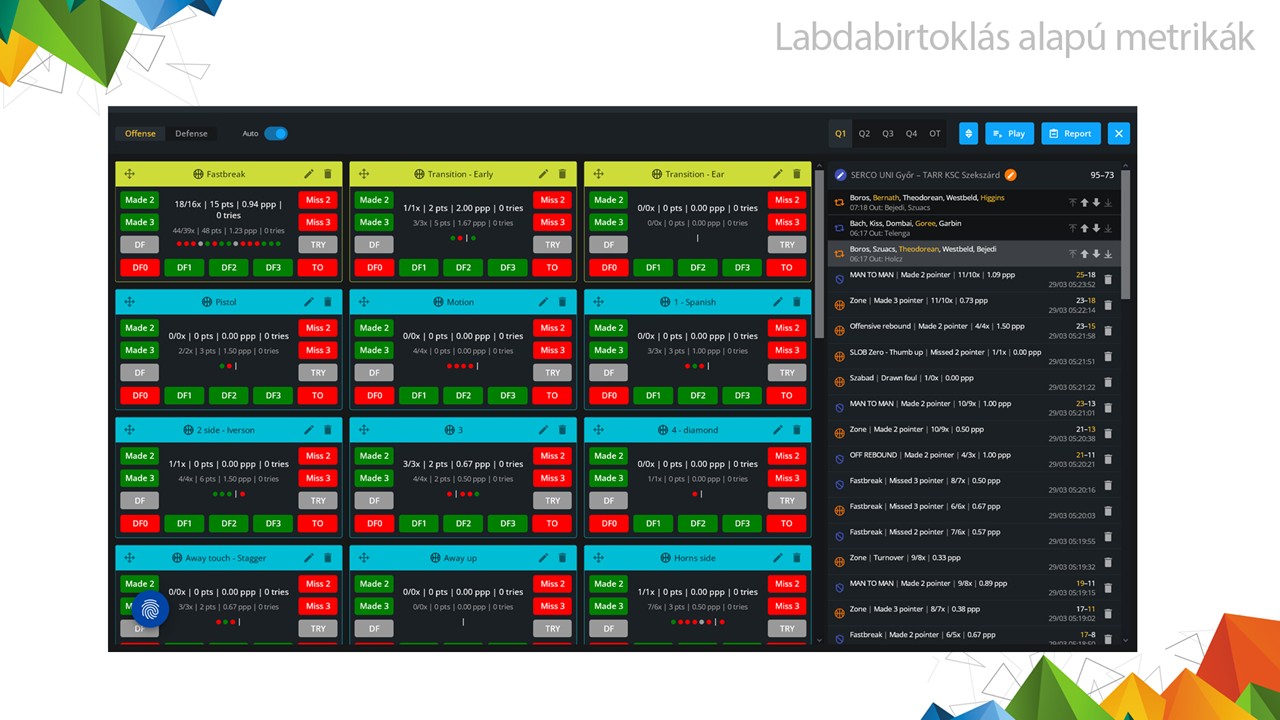The height and width of the screenshot is (720, 1280).
Task: Move the Boros, Bernath lineup to bottom
Action: 1108,202
